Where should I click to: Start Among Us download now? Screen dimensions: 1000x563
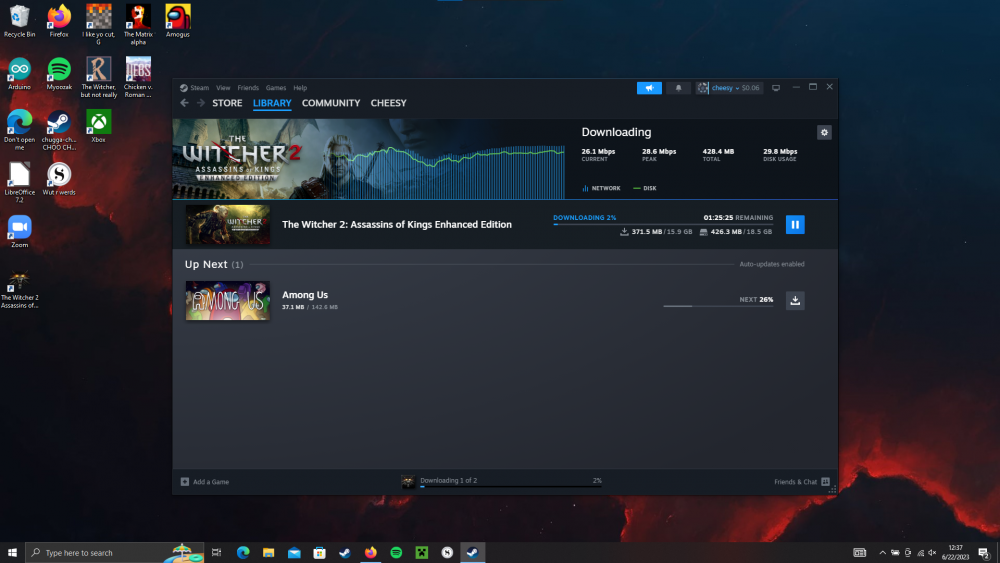(x=795, y=300)
